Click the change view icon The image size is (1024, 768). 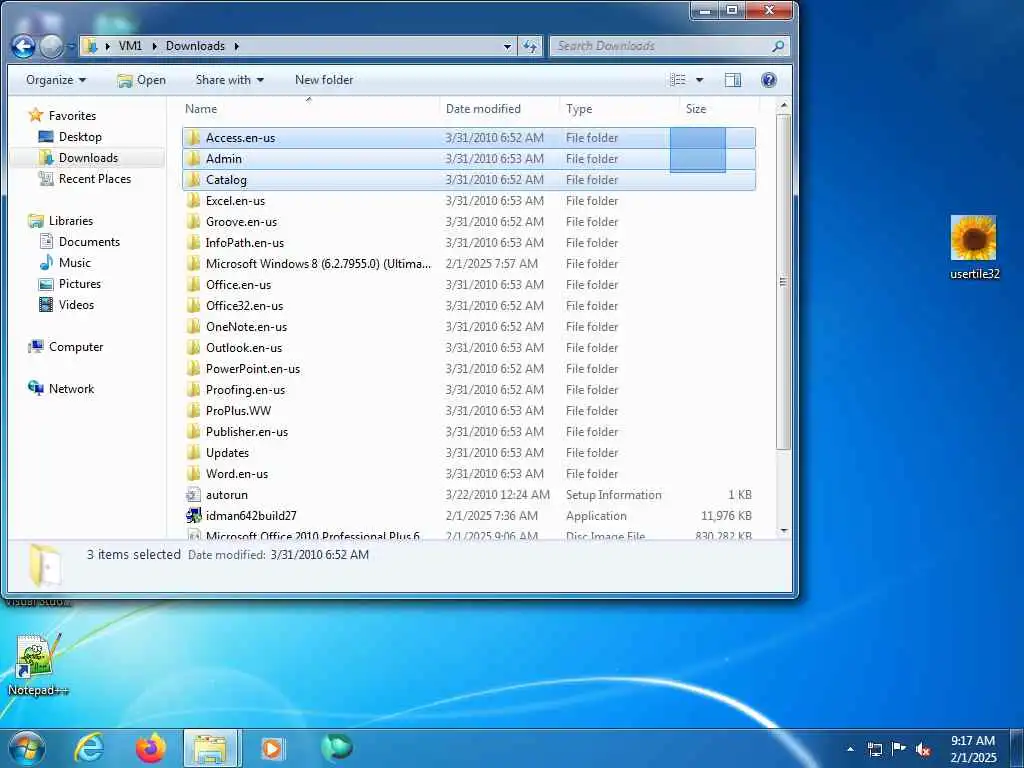pyautogui.click(x=678, y=80)
